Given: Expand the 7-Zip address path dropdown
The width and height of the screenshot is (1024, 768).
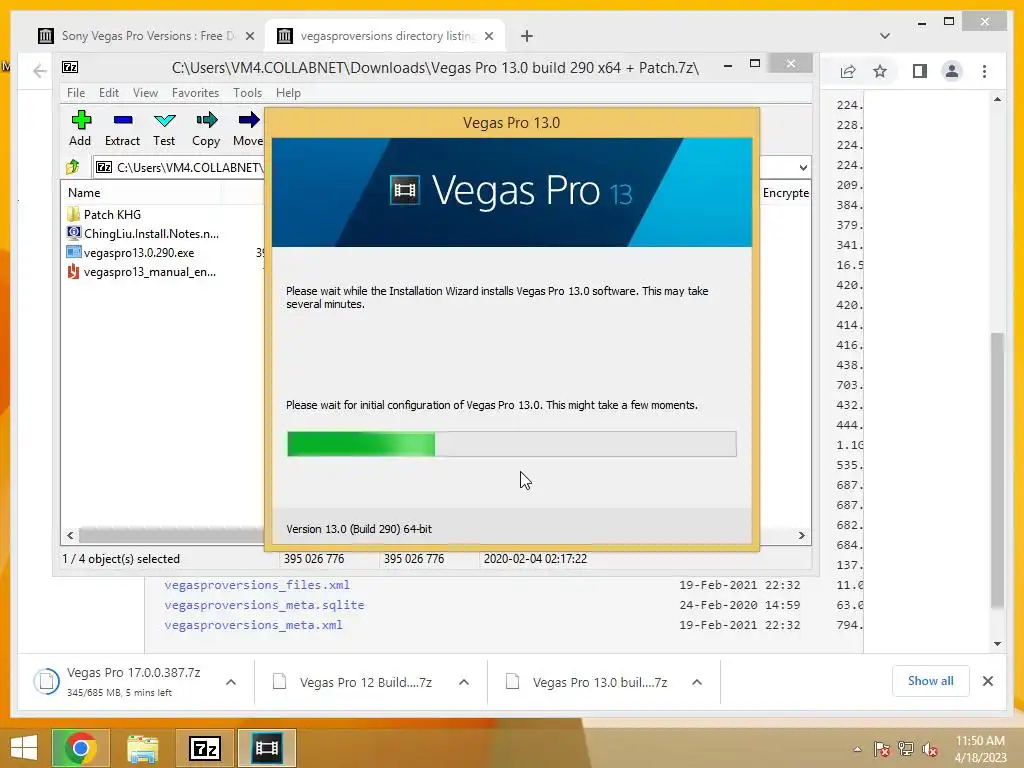Looking at the screenshot, I should pyautogui.click(x=803, y=168).
